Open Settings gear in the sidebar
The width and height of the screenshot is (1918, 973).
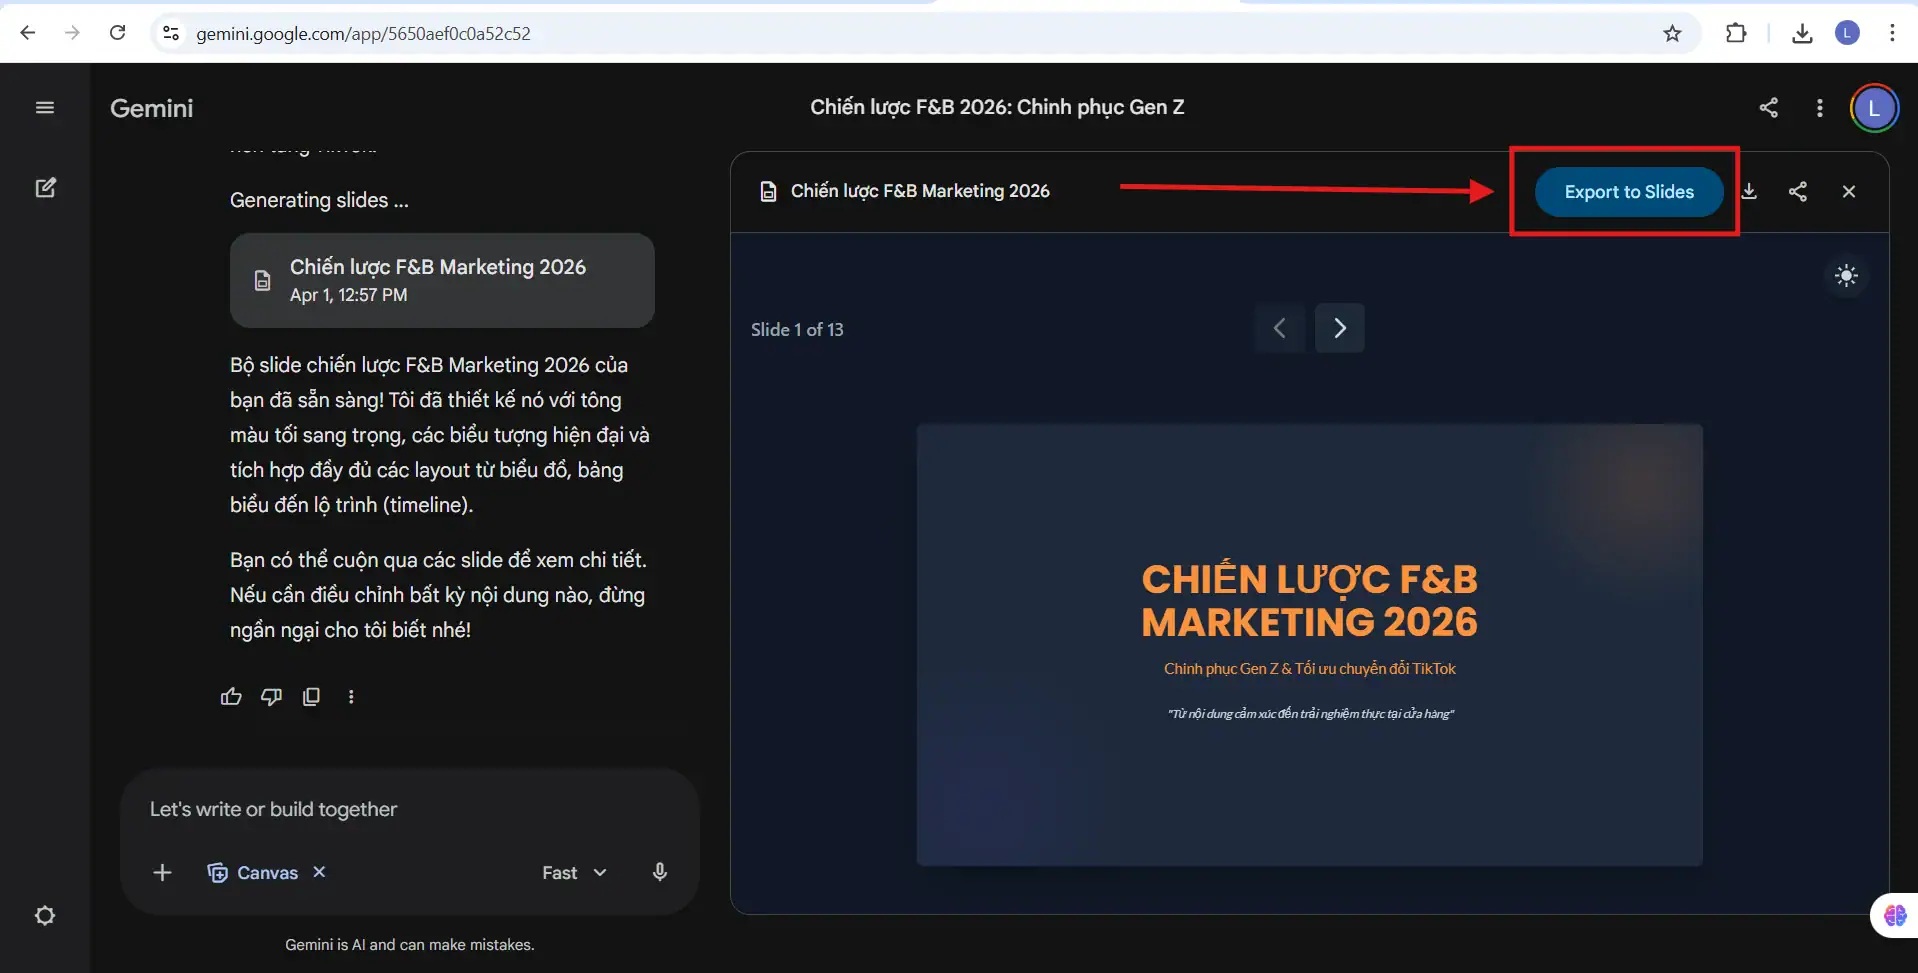[x=45, y=915]
